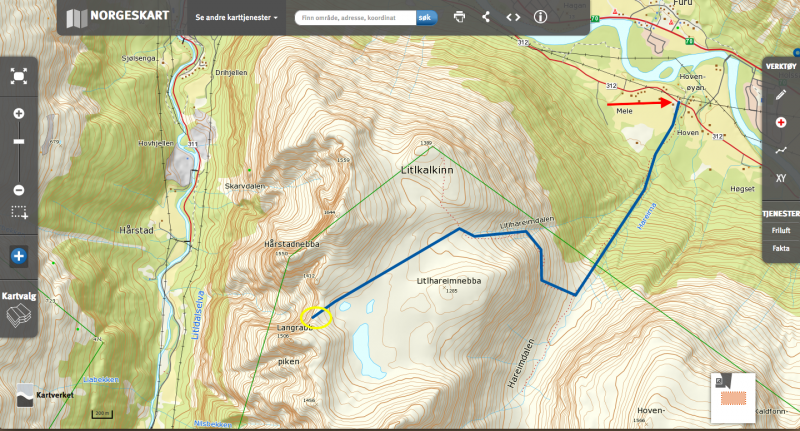The height and width of the screenshot is (431, 800).
Task: Click the overview minimap thumbnail
Action: 734,398
